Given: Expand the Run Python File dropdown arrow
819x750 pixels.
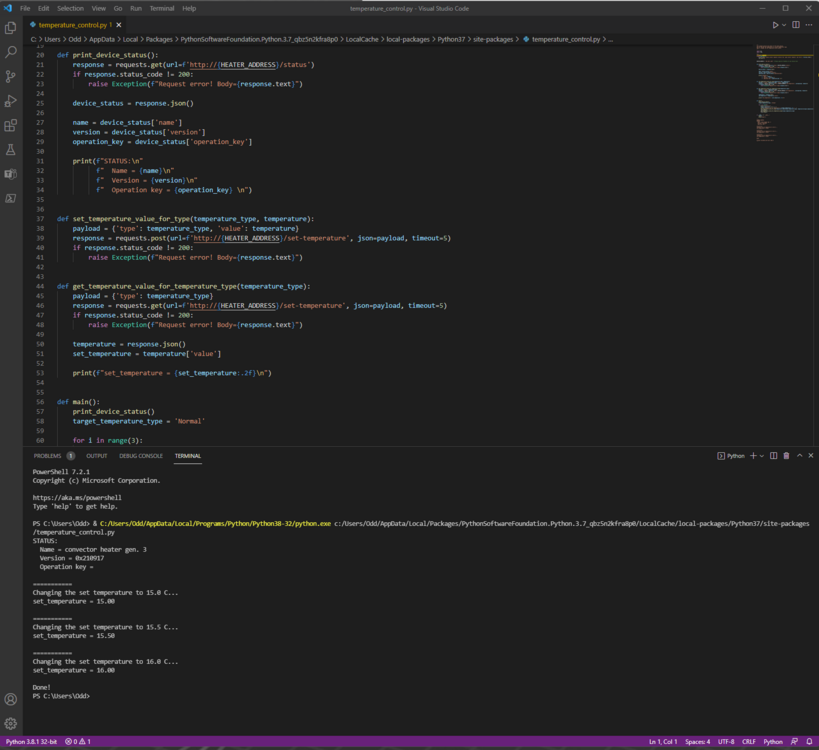Looking at the screenshot, I should pos(783,25).
